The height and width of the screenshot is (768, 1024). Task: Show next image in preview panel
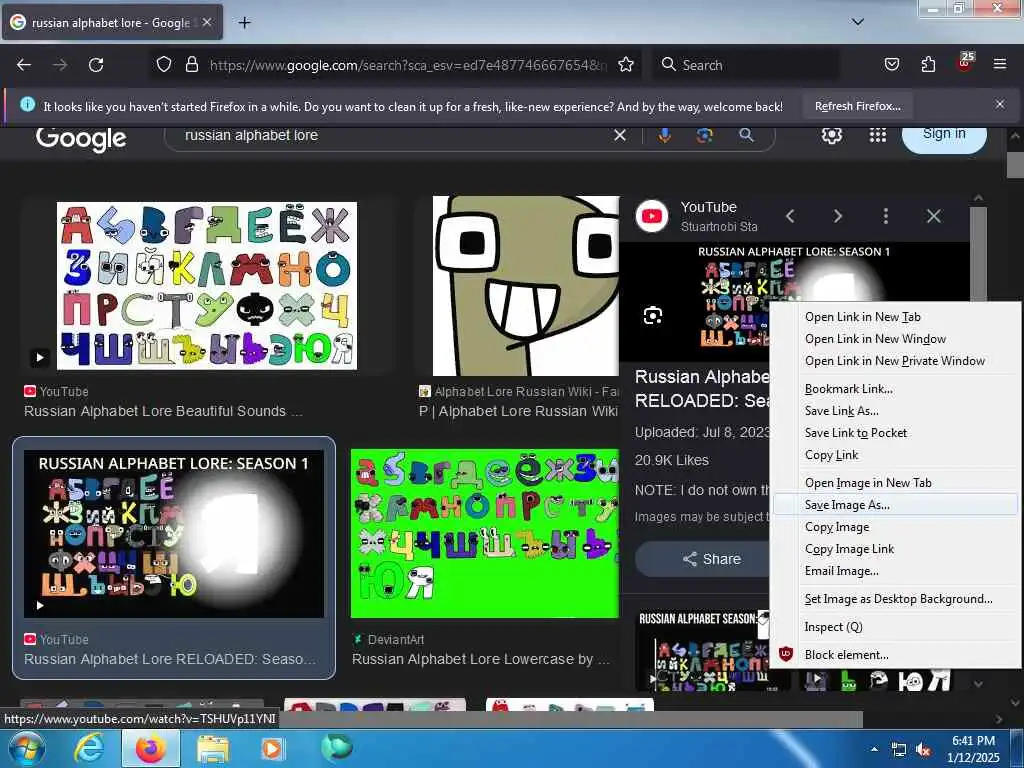(x=838, y=216)
